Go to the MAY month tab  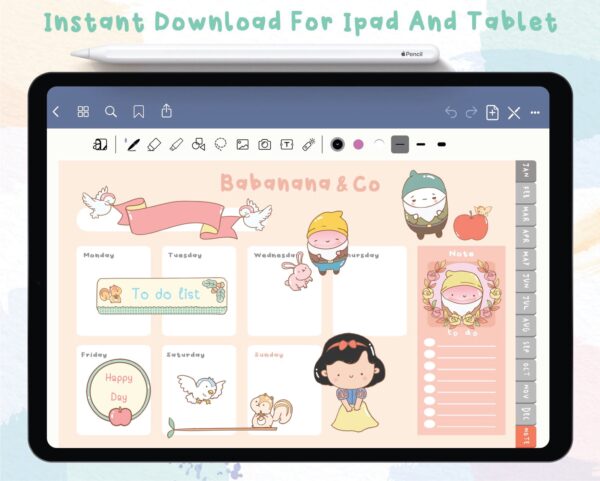(526, 259)
